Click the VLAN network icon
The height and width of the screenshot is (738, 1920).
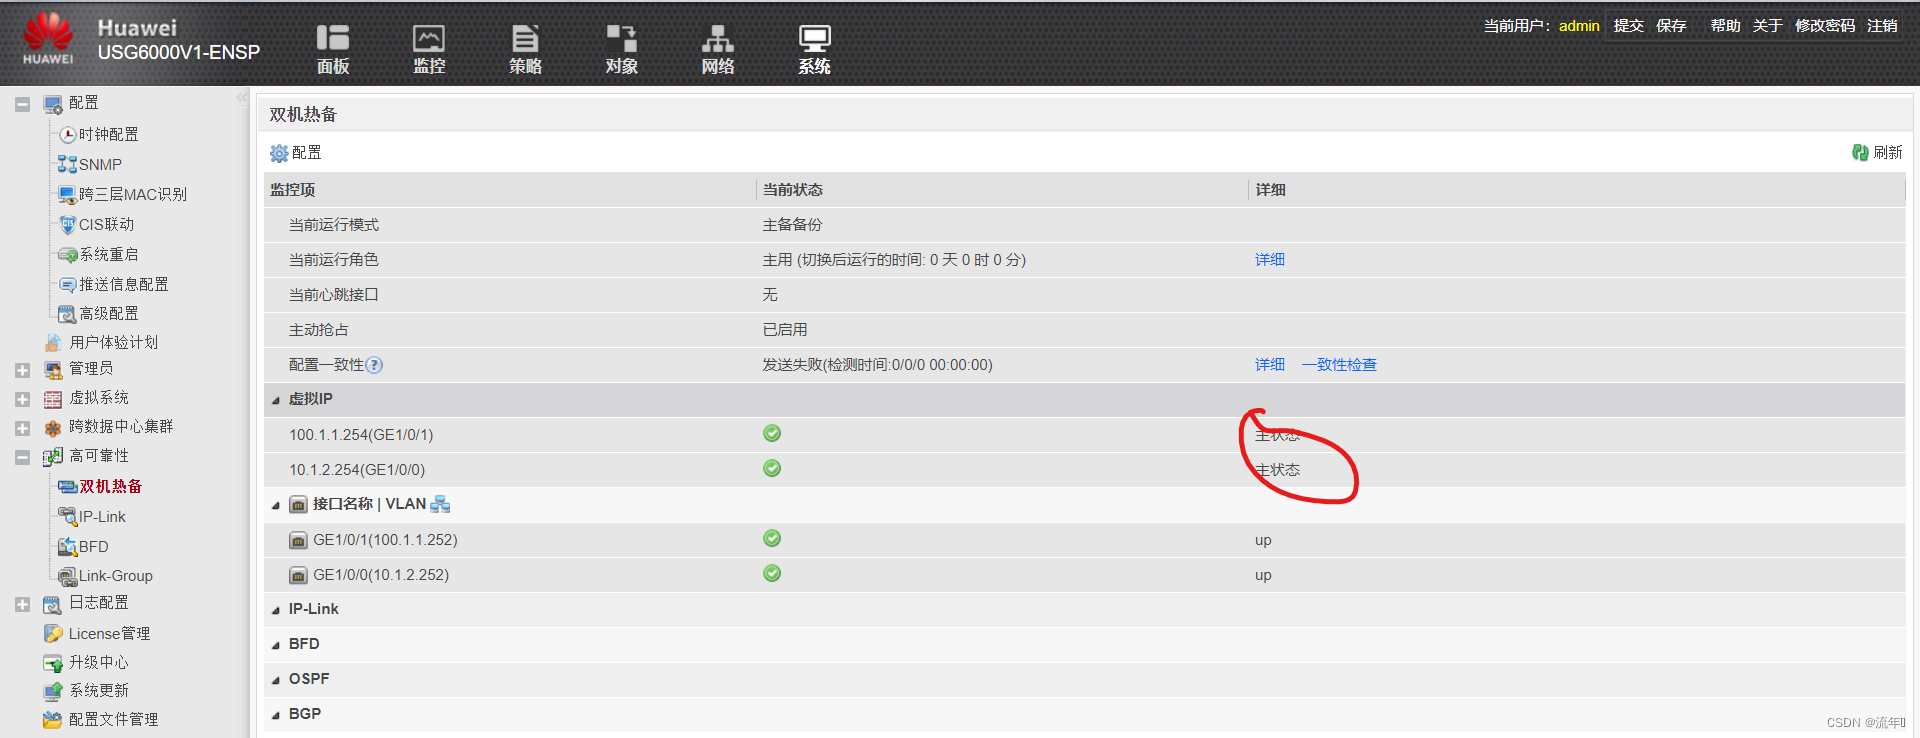(x=440, y=504)
